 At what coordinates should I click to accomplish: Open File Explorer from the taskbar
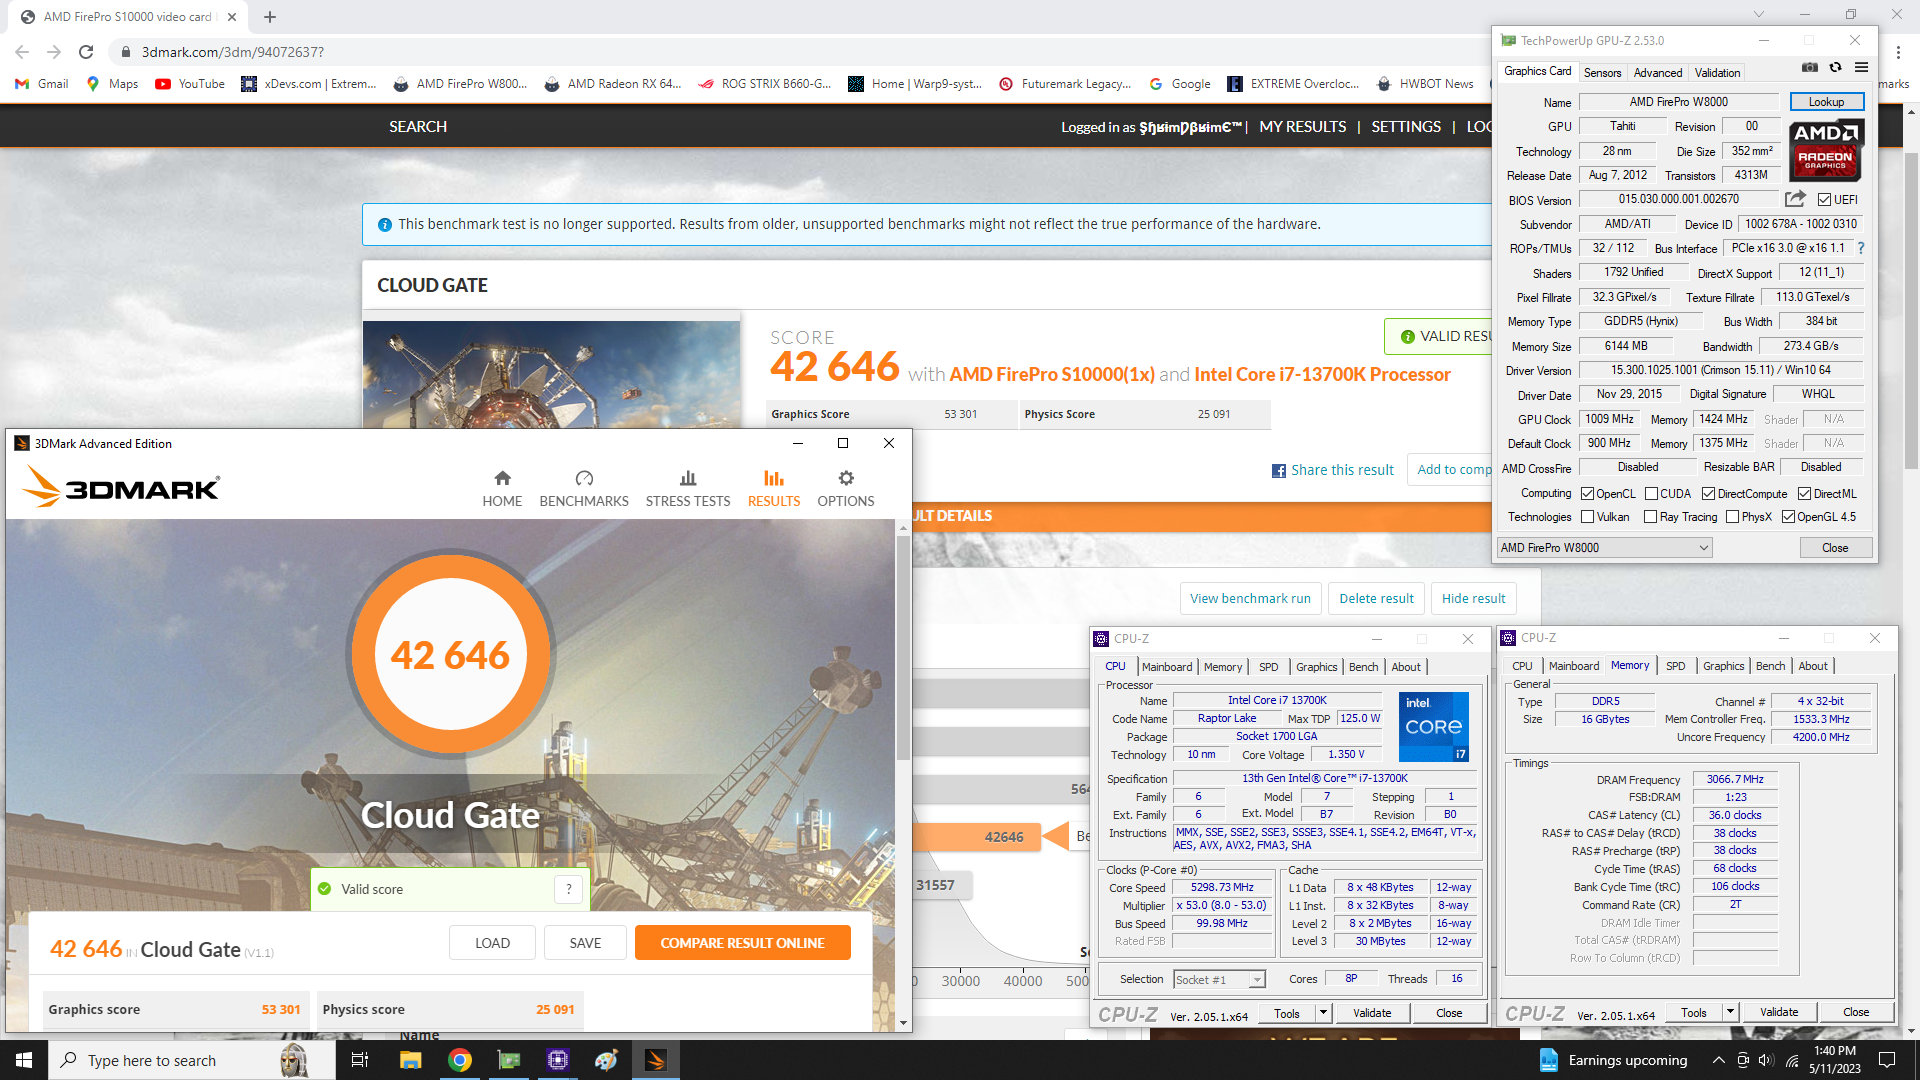click(410, 1060)
